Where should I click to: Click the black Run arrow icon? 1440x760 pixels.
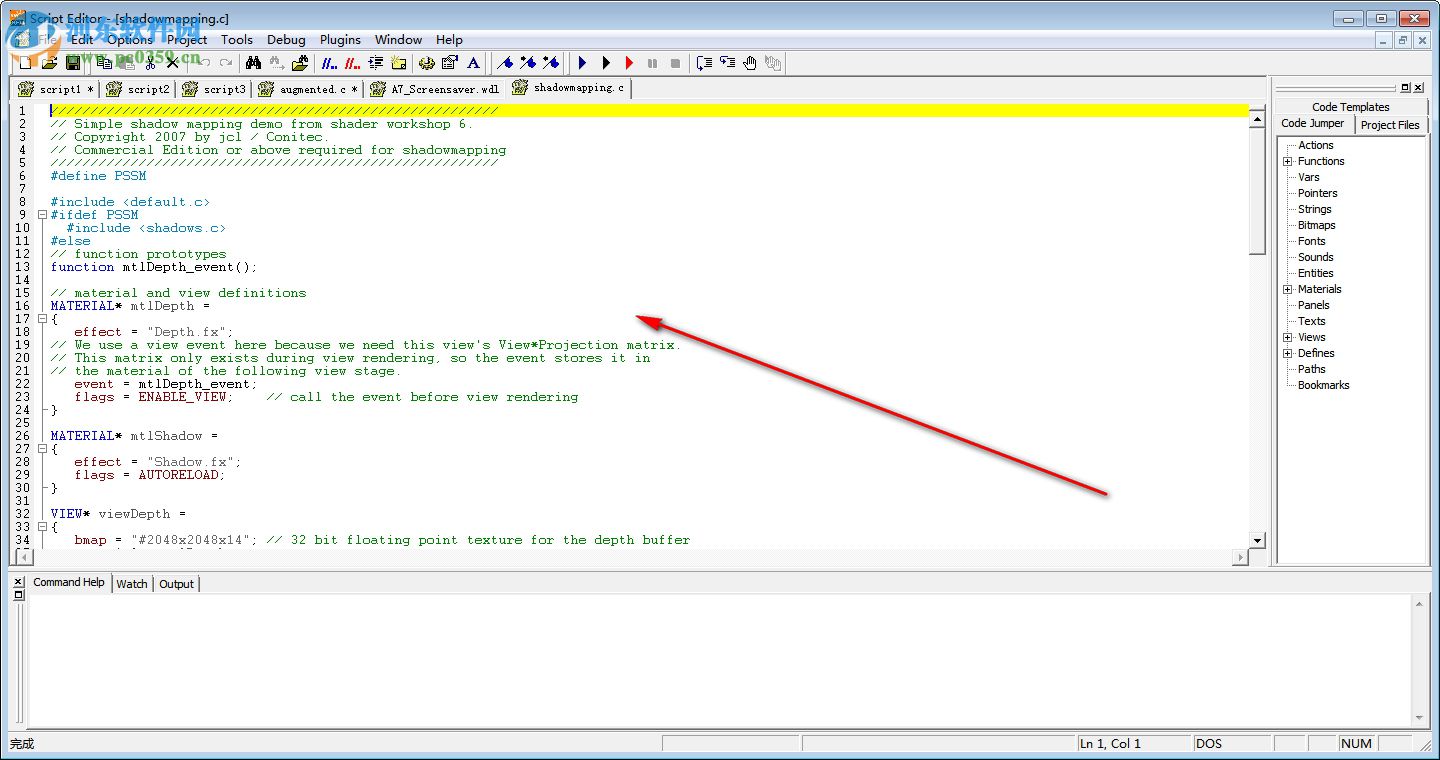pyautogui.click(x=606, y=63)
